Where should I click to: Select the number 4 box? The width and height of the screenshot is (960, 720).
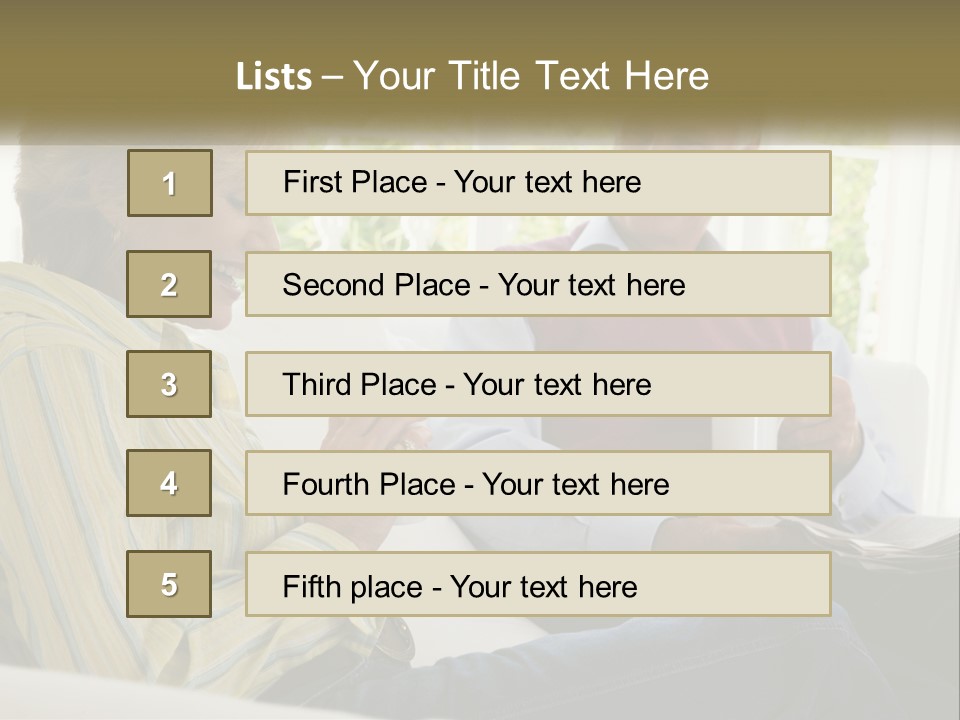coord(169,484)
